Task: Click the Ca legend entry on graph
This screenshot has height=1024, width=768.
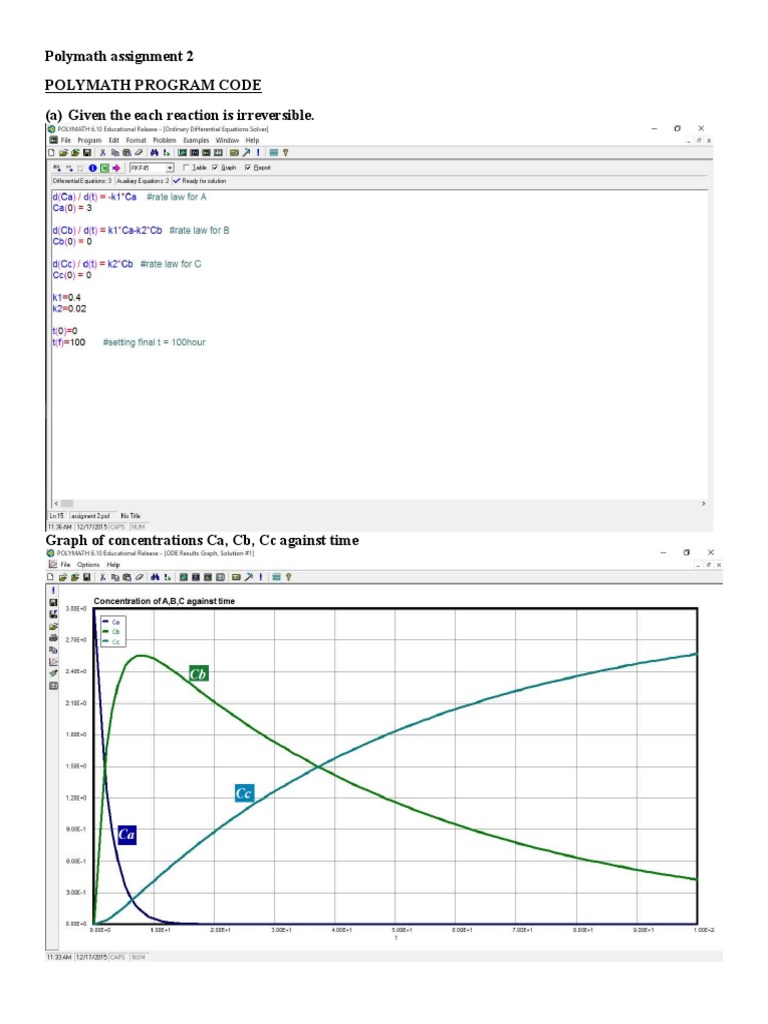Action: (111, 622)
